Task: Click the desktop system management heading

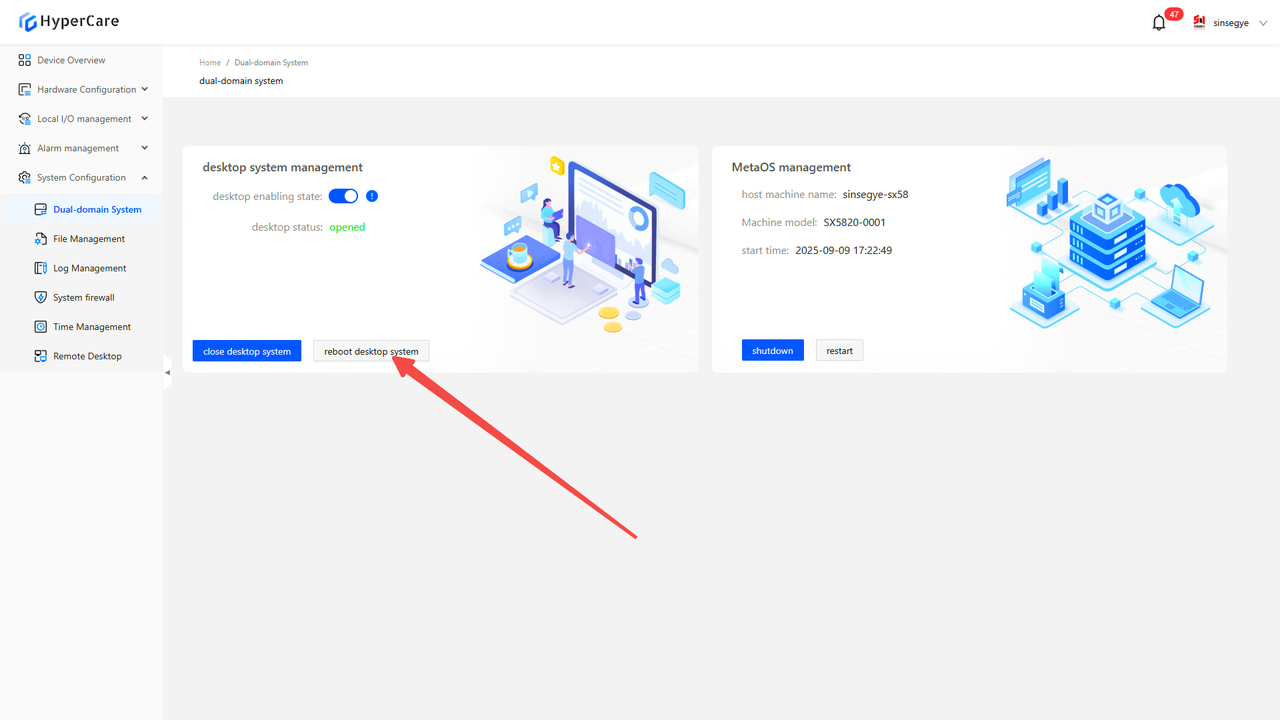Action: pyautogui.click(x=283, y=167)
